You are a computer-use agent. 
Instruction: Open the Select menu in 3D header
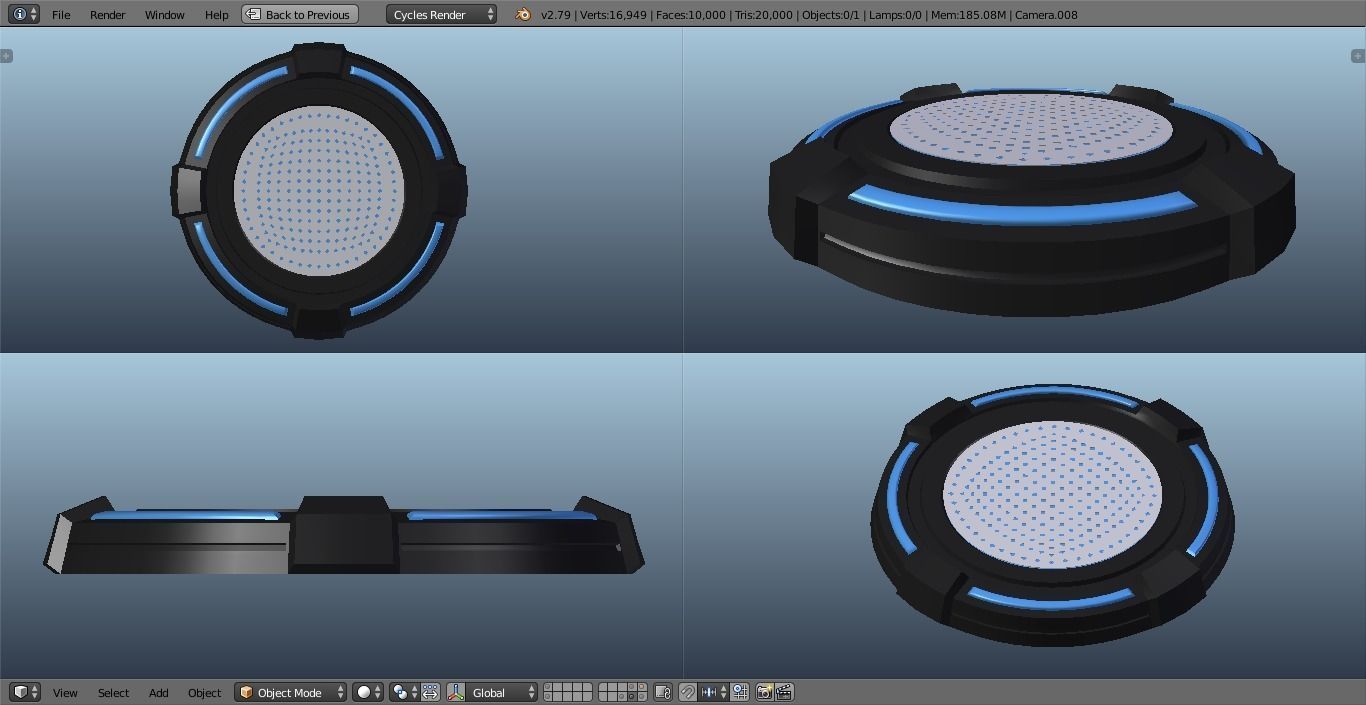[x=113, y=693]
